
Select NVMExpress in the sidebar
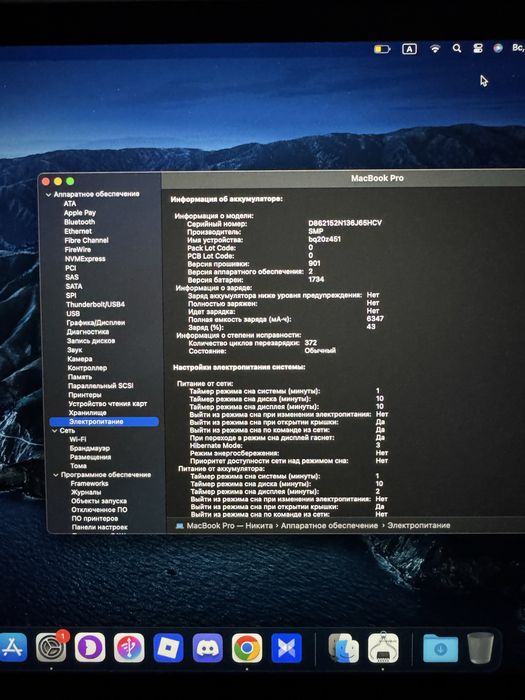point(85,259)
